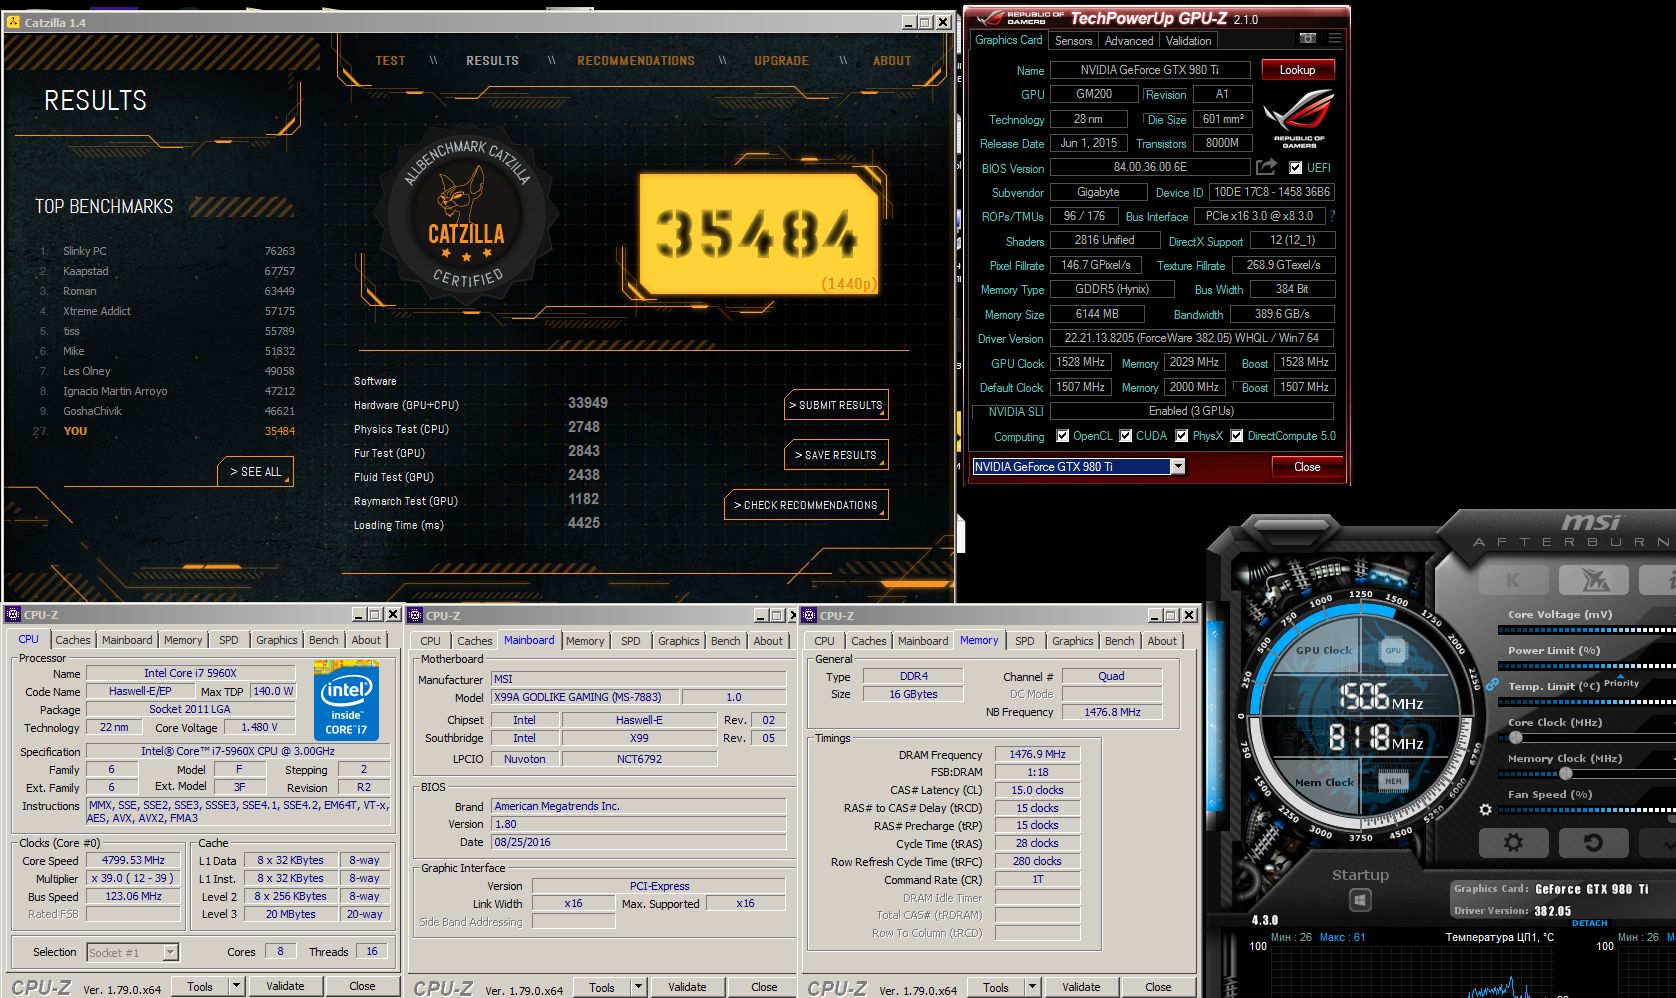Click the Catzilla title bar app icon
This screenshot has width=1676, height=998.
coord(13,21)
